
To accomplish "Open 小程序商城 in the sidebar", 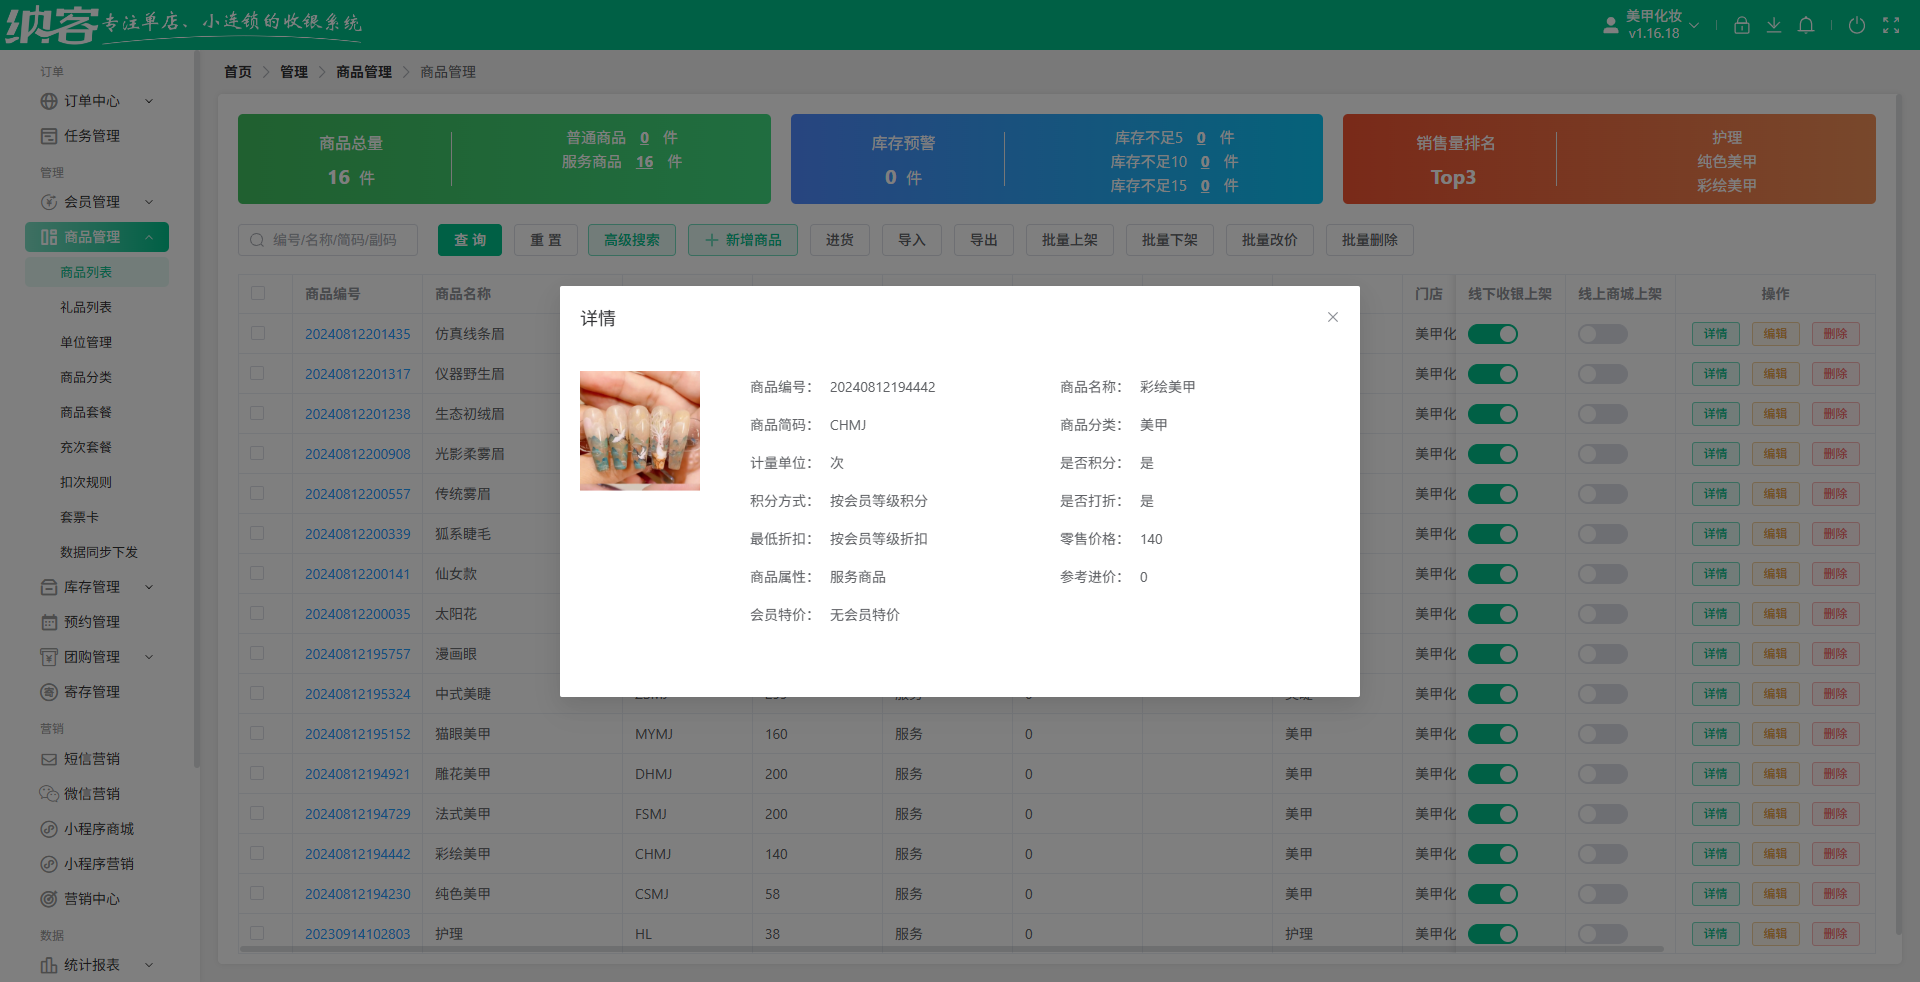I will coord(95,828).
